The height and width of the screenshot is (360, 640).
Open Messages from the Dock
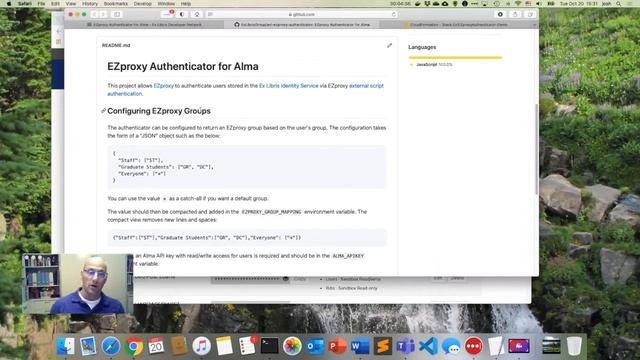point(451,347)
